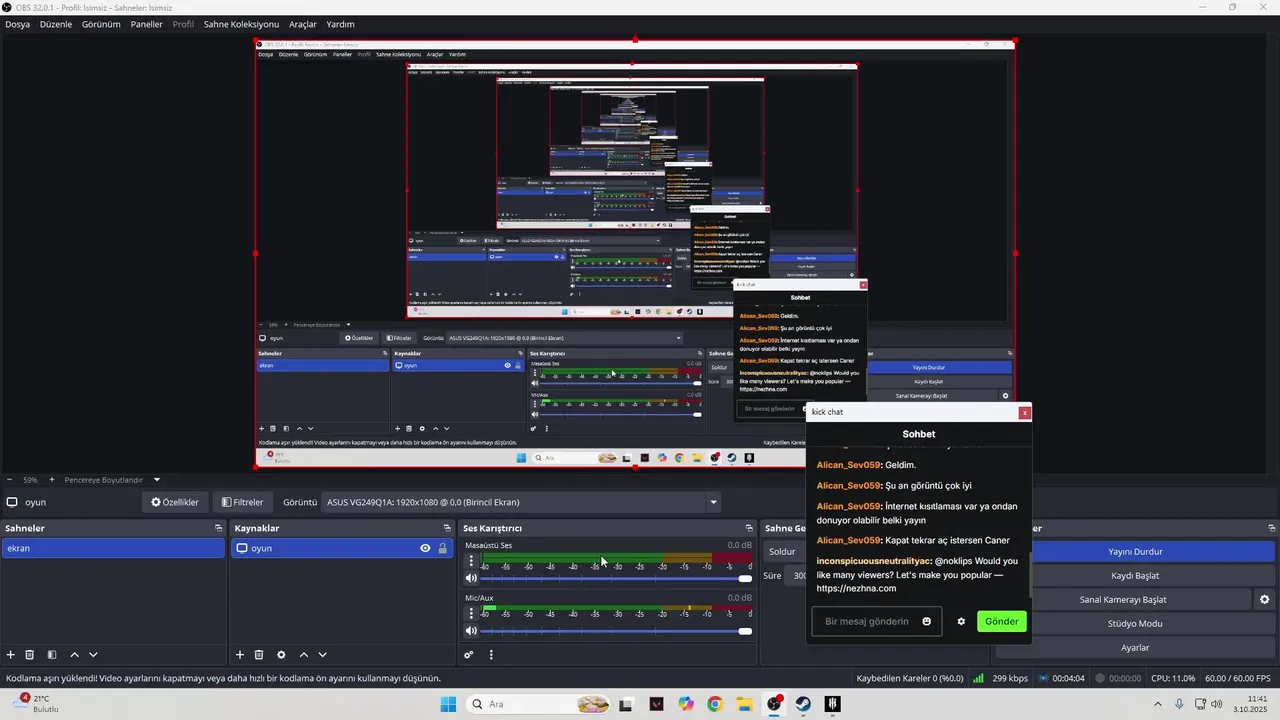Open emoji picker in chat message box

coord(926,621)
